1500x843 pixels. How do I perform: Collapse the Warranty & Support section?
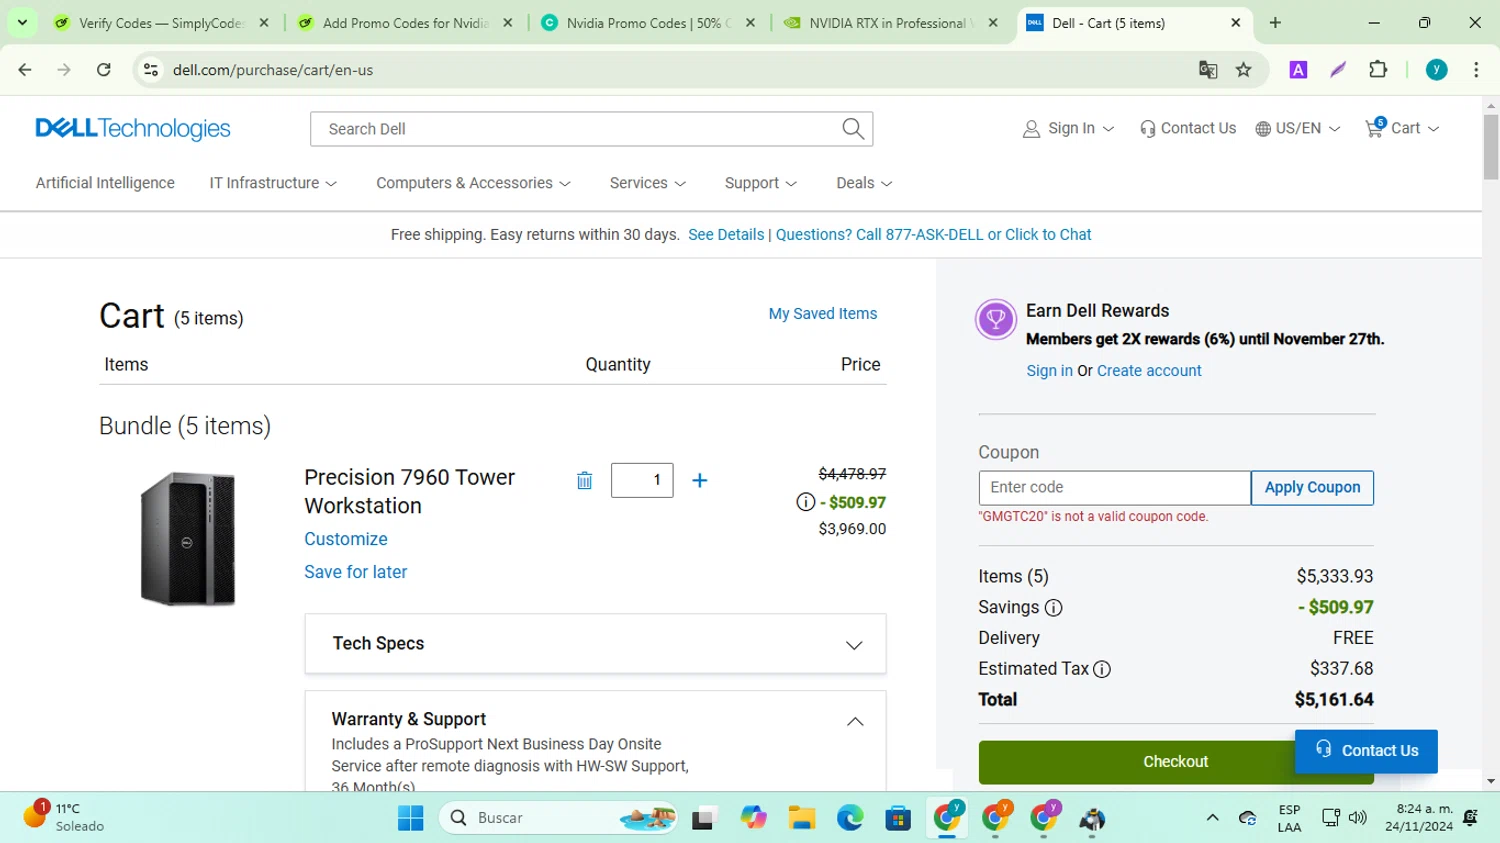pyautogui.click(x=855, y=721)
